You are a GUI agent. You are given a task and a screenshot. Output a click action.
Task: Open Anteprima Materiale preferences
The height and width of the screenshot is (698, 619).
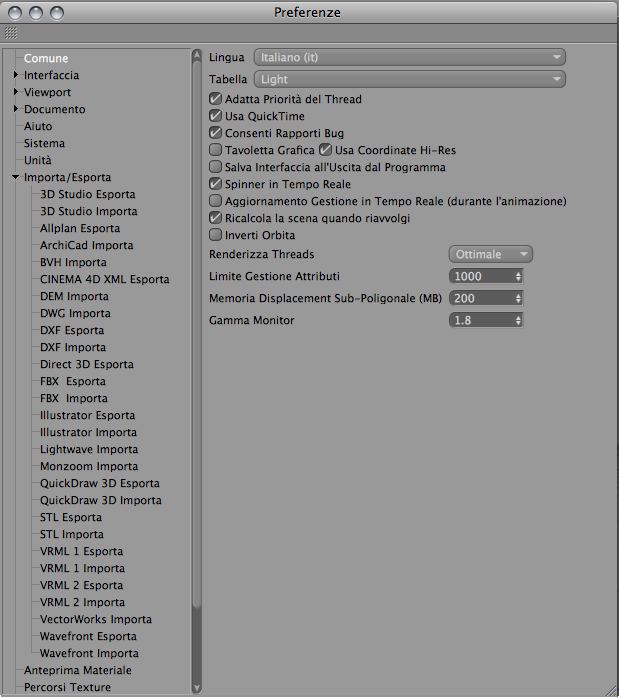point(77,670)
